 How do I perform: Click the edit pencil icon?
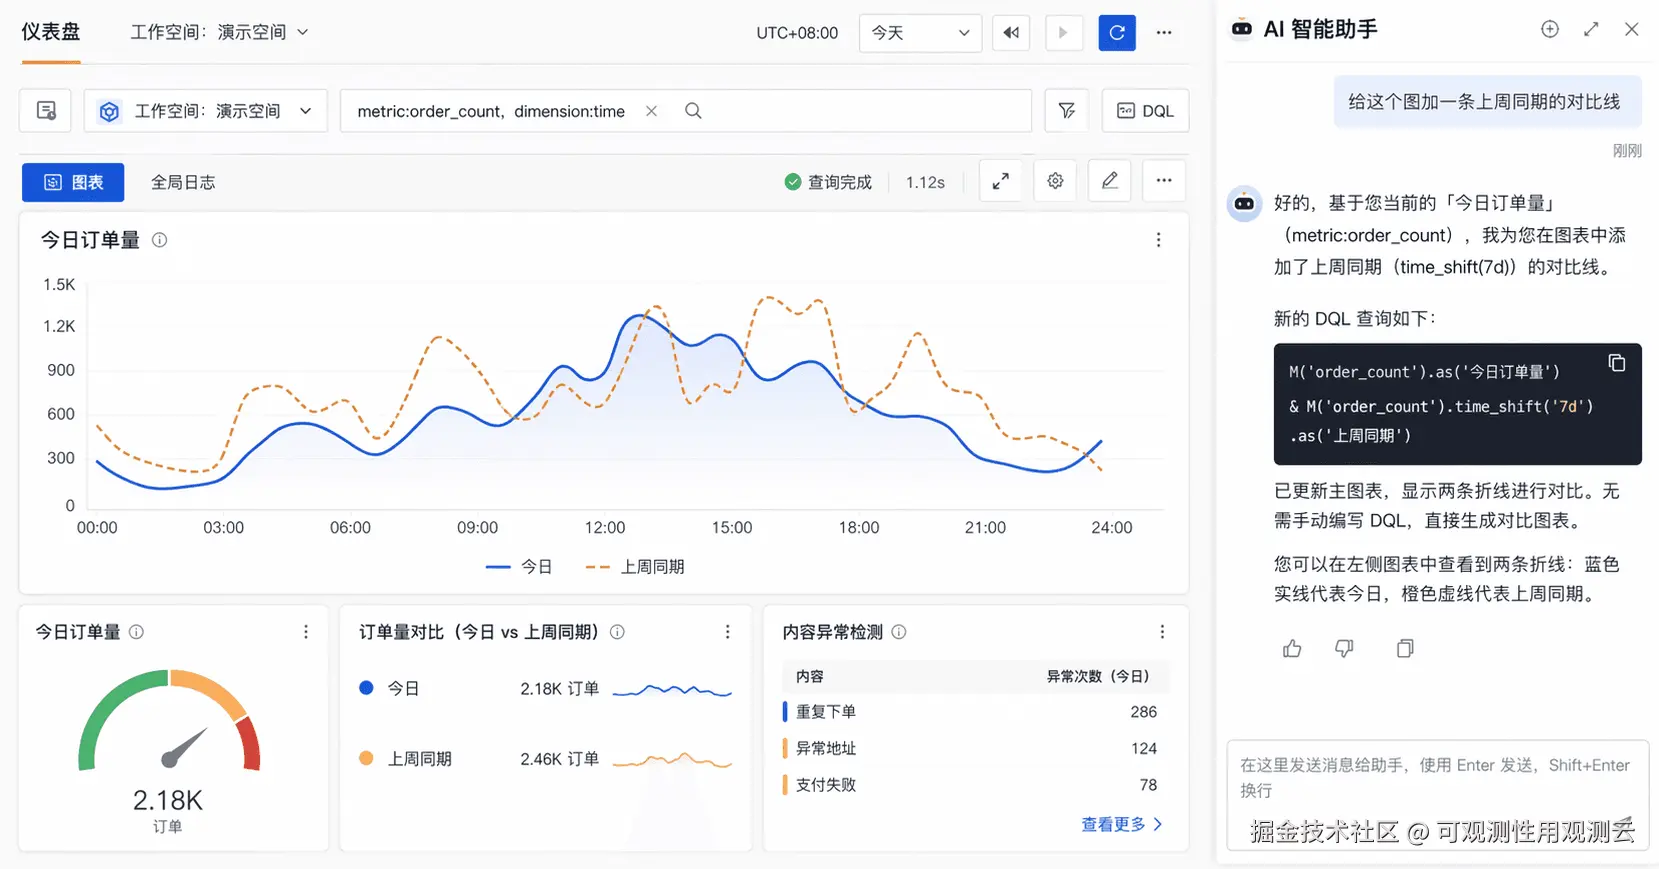pyautogui.click(x=1109, y=181)
